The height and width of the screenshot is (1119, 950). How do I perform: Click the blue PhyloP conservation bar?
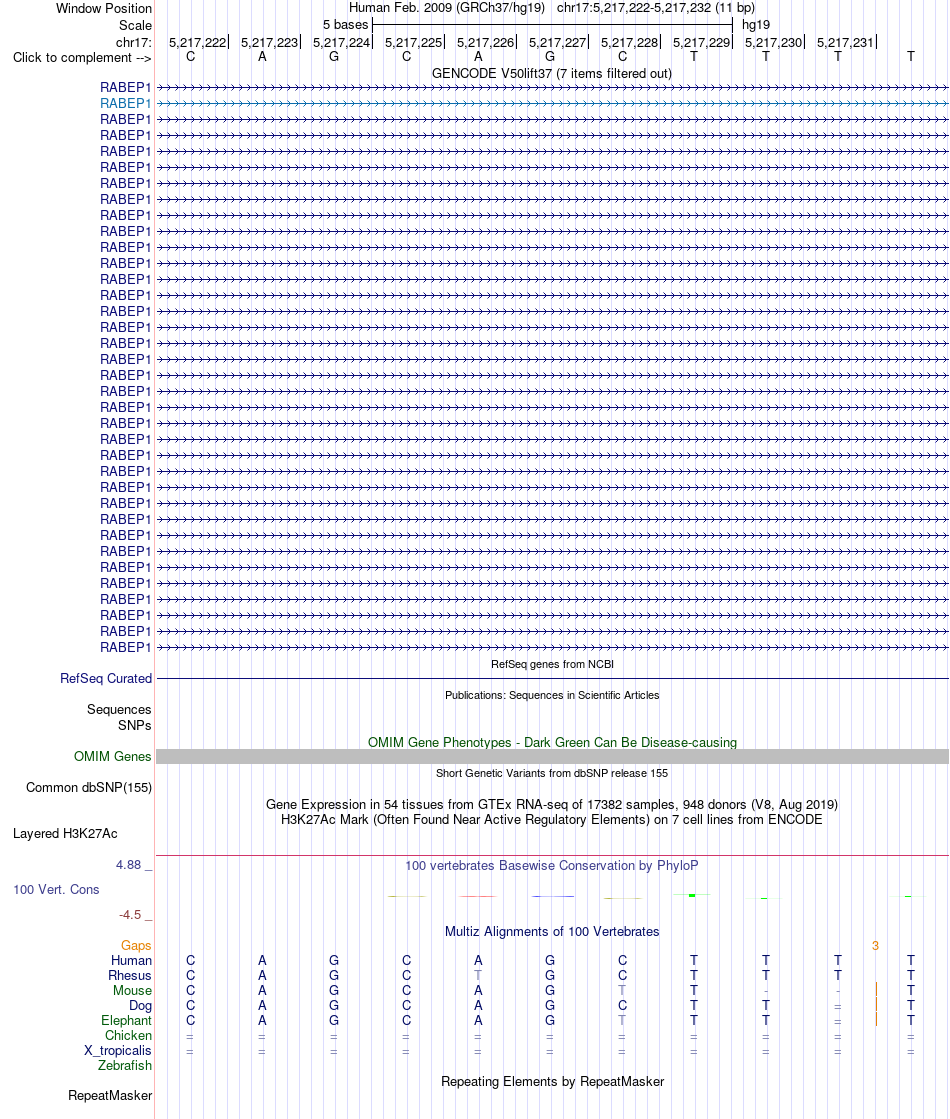tap(553, 896)
